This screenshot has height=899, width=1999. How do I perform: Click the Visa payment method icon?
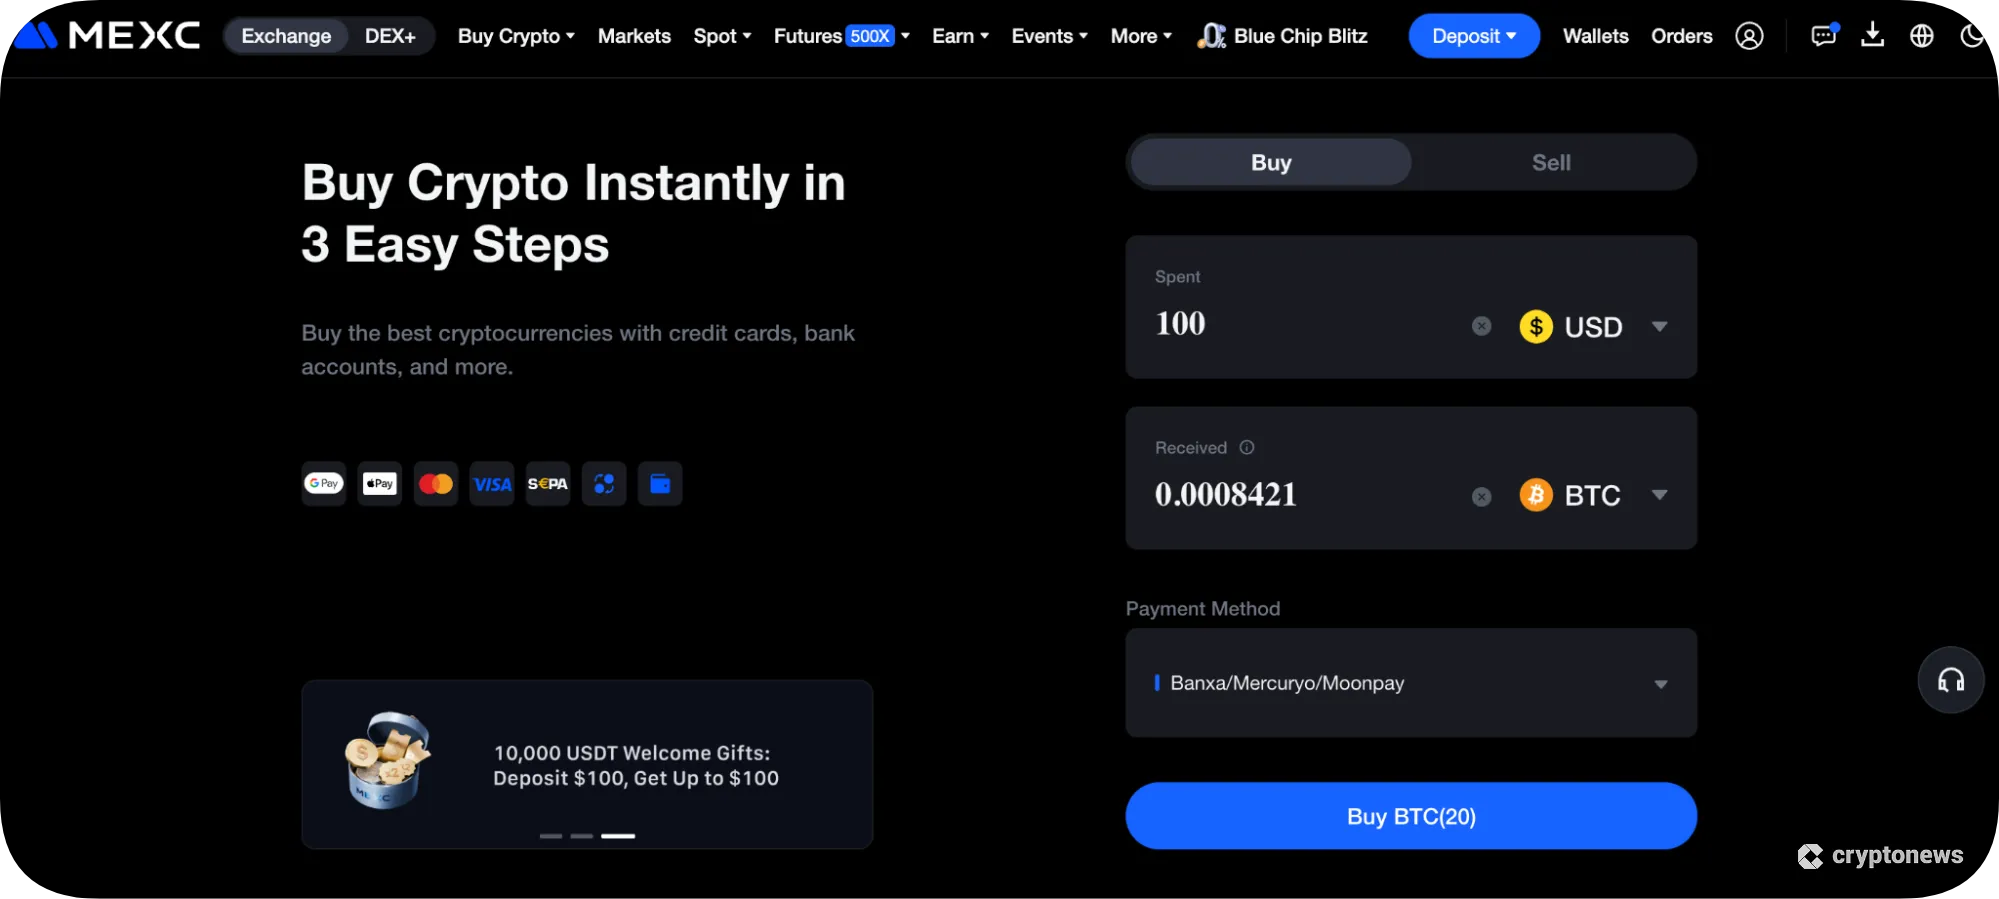click(x=491, y=483)
